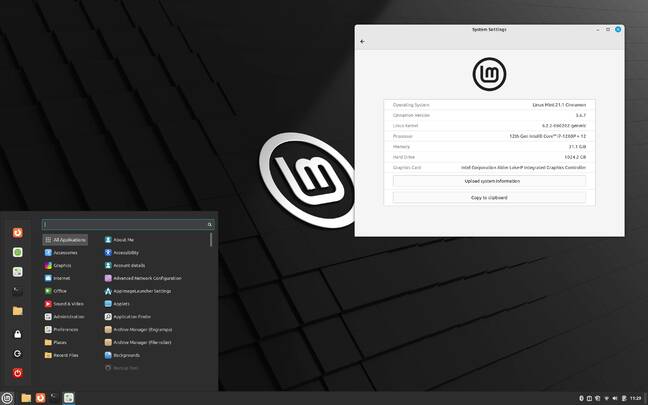
Task: Open the network icon in system tray
Action: pyautogui.click(x=606, y=398)
